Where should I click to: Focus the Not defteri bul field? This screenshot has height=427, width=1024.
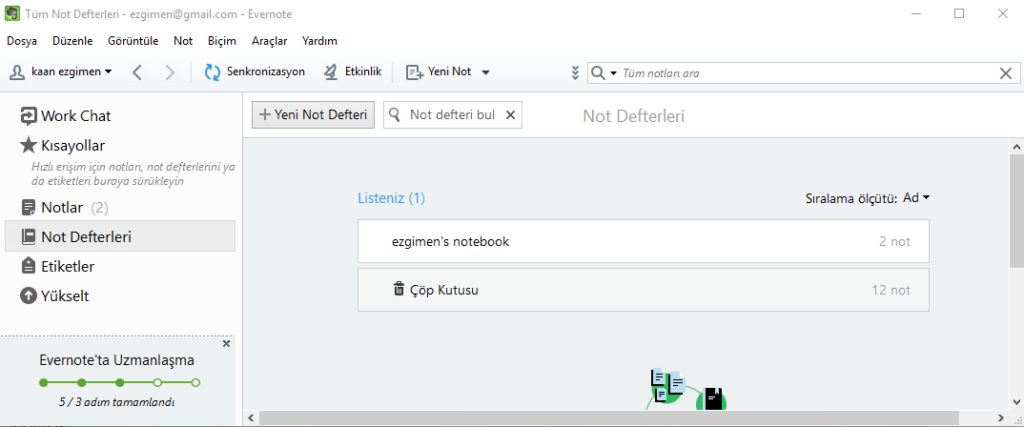click(x=452, y=115)
